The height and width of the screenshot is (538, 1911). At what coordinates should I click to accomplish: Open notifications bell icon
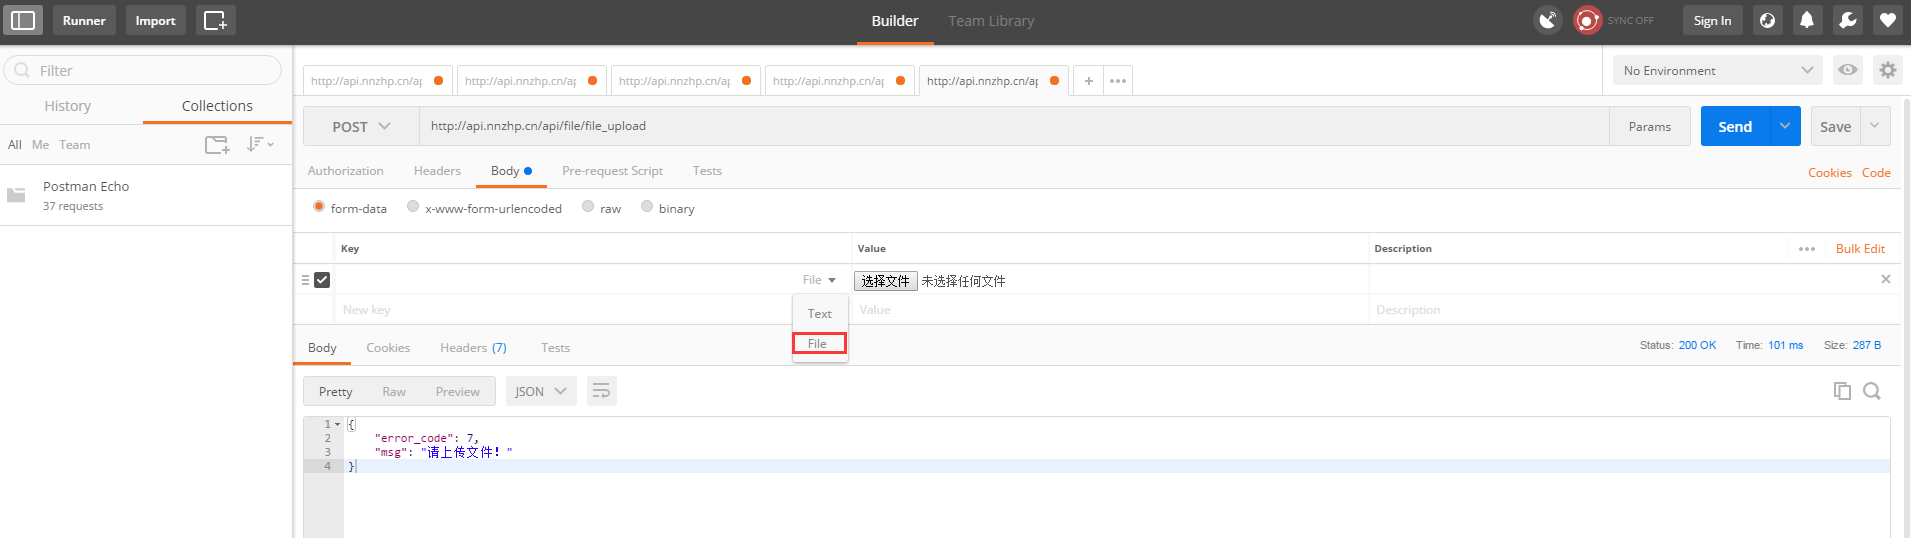1807,20
